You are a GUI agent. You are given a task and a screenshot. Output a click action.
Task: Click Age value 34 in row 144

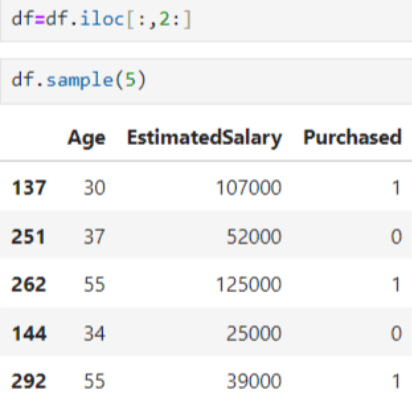(95, 333)
